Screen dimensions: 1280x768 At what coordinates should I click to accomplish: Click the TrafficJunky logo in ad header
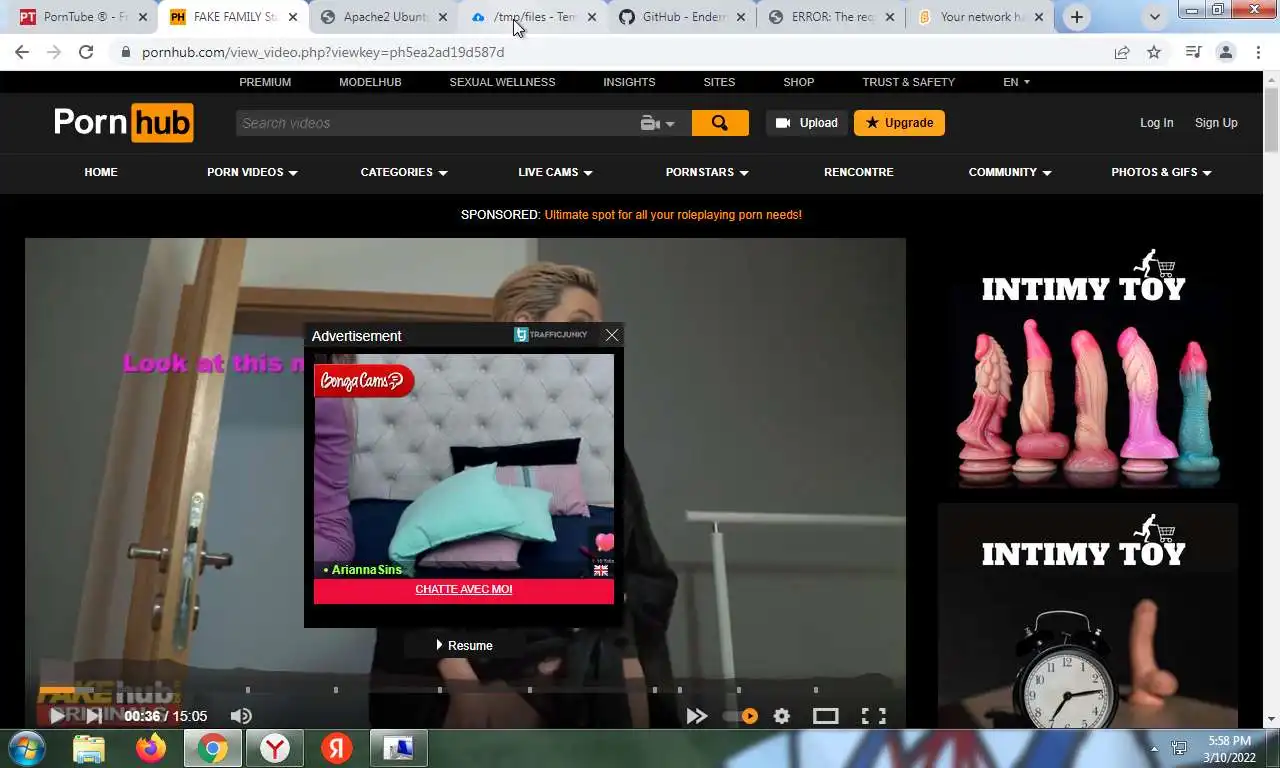coord(551,335)
